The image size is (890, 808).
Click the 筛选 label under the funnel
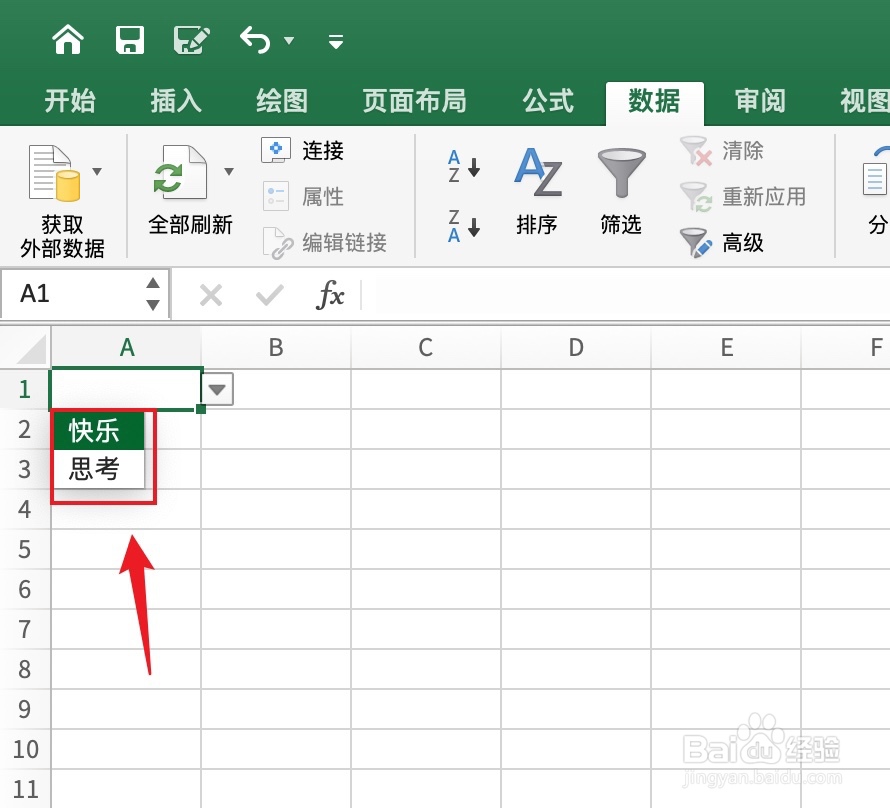coord(621,225)
